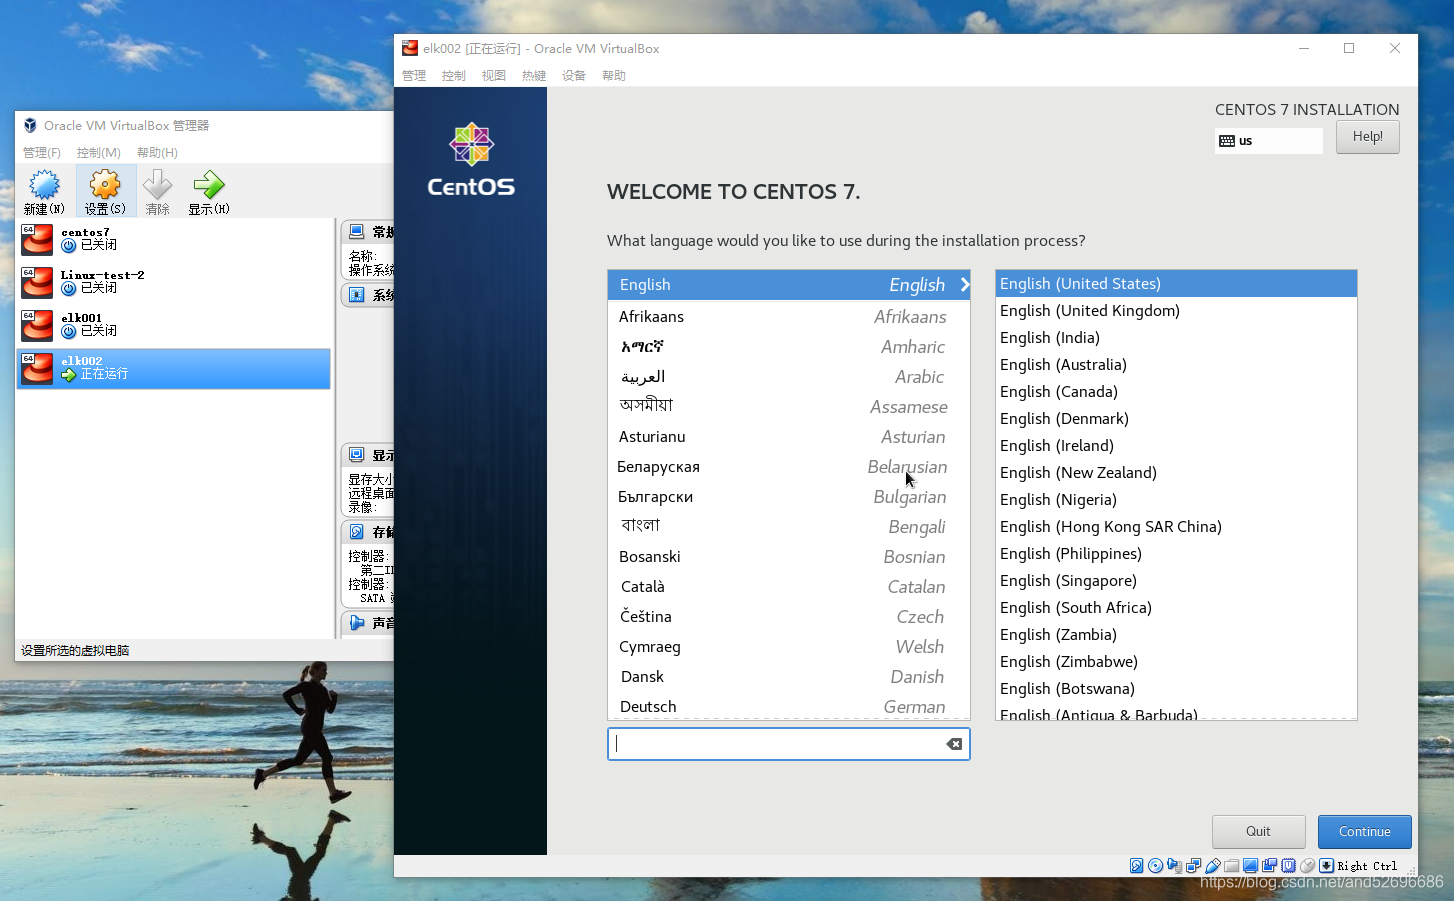Choose English (Botswana) locale
This screenshot has height=901, width=1454.
point(1176,689)
